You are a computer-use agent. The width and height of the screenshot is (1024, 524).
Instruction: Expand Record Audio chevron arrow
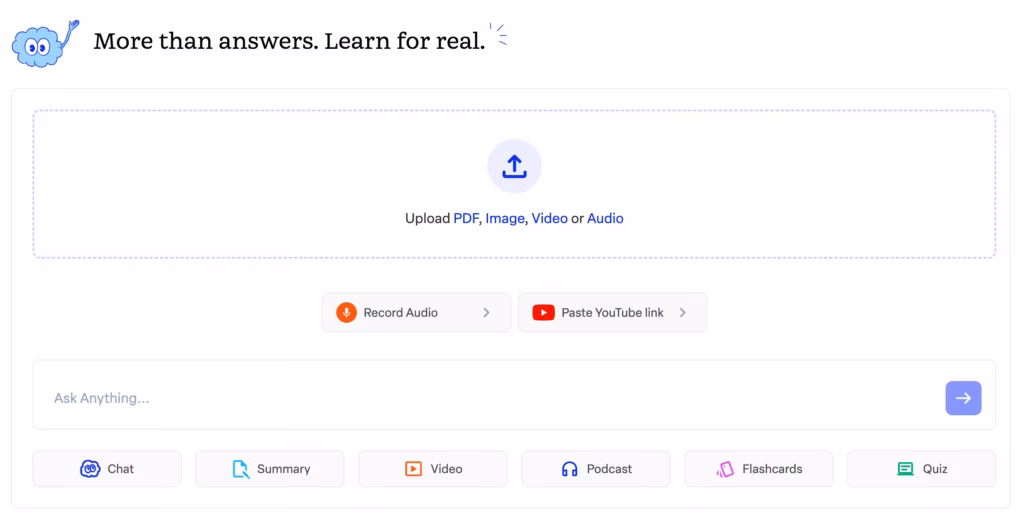click(487, 312)
